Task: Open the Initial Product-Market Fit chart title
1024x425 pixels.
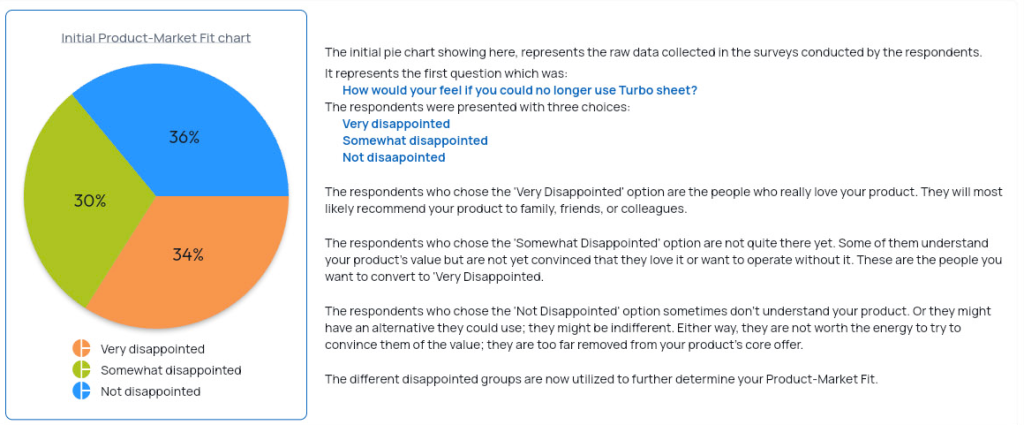Action: (x=156, y=38)
